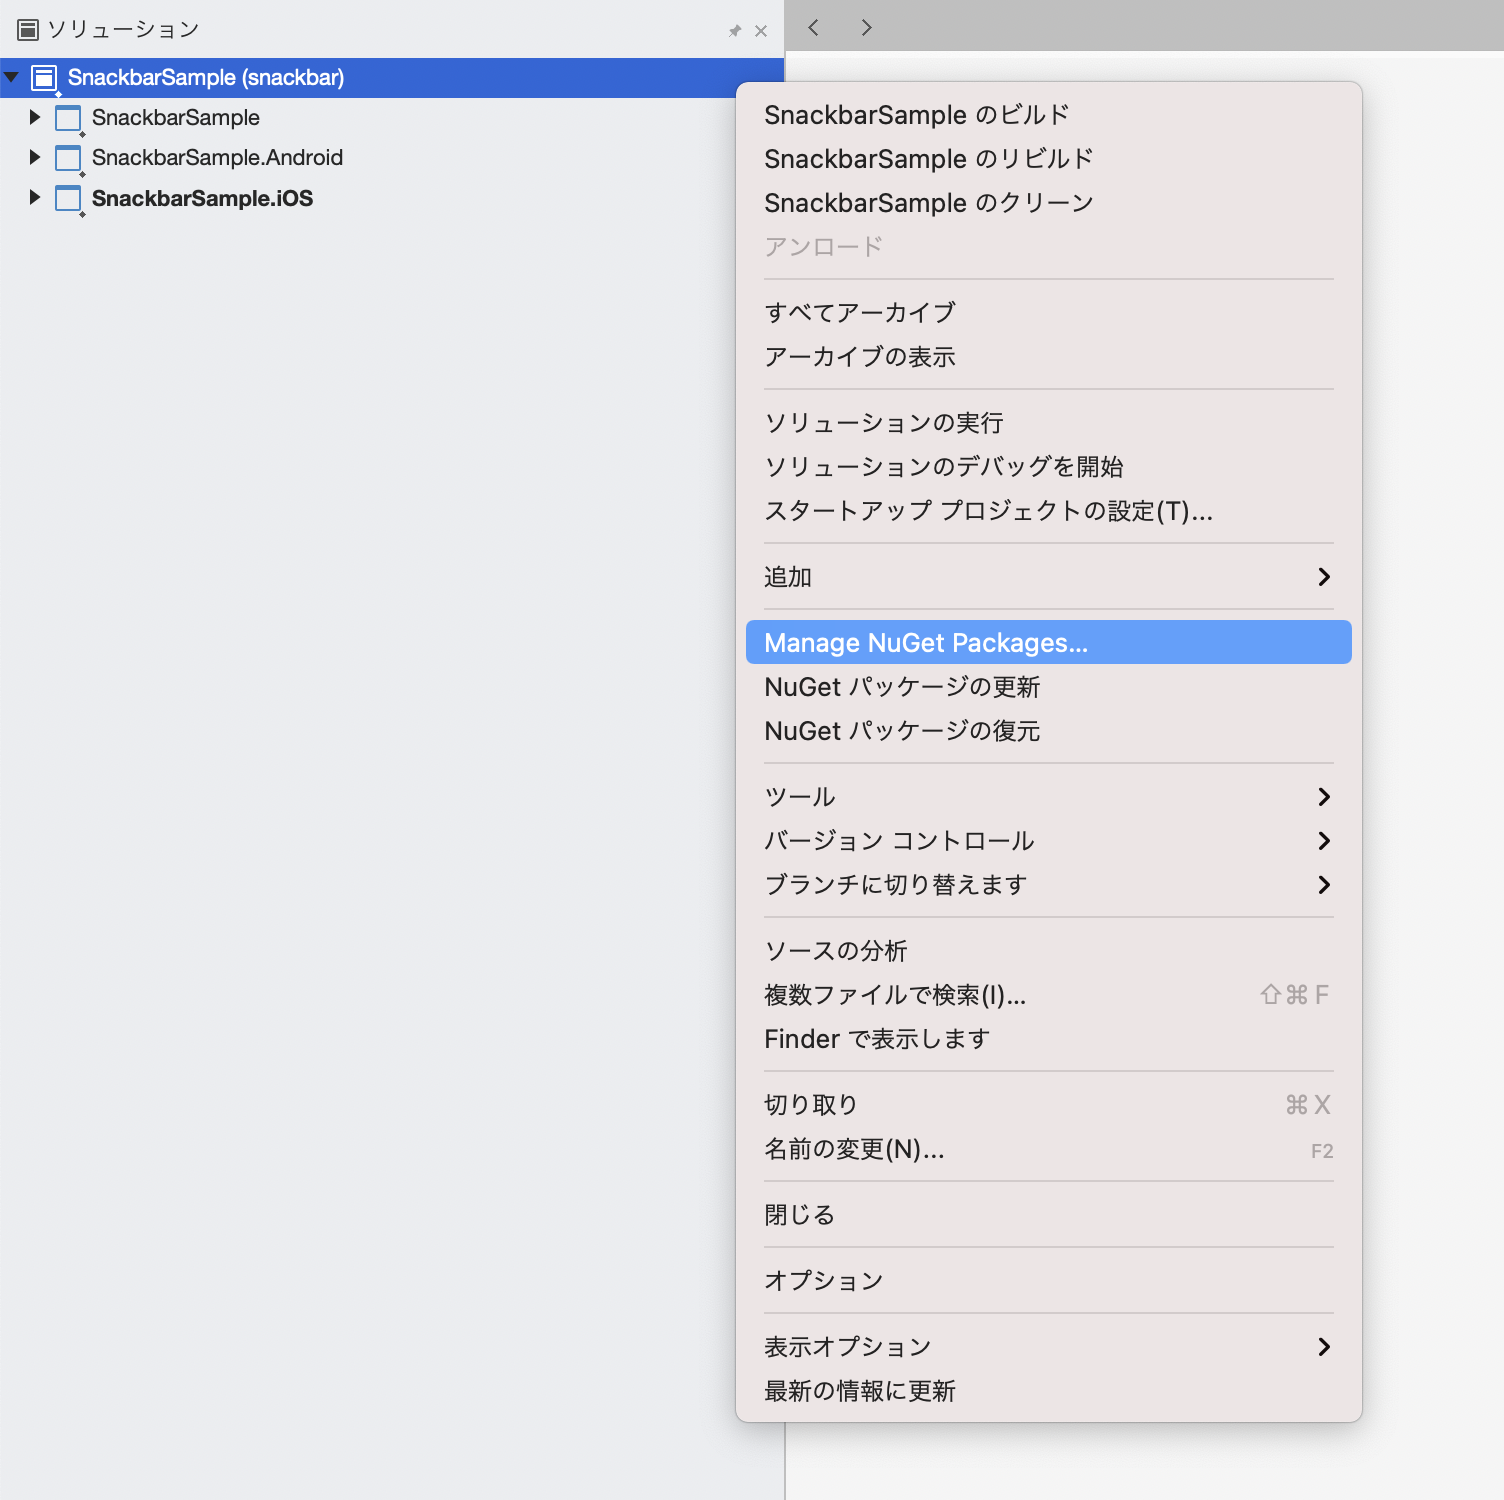Select 切り取り from the context menu
Screen dimensions: 1504x1500
(x=1049, y=1105)
